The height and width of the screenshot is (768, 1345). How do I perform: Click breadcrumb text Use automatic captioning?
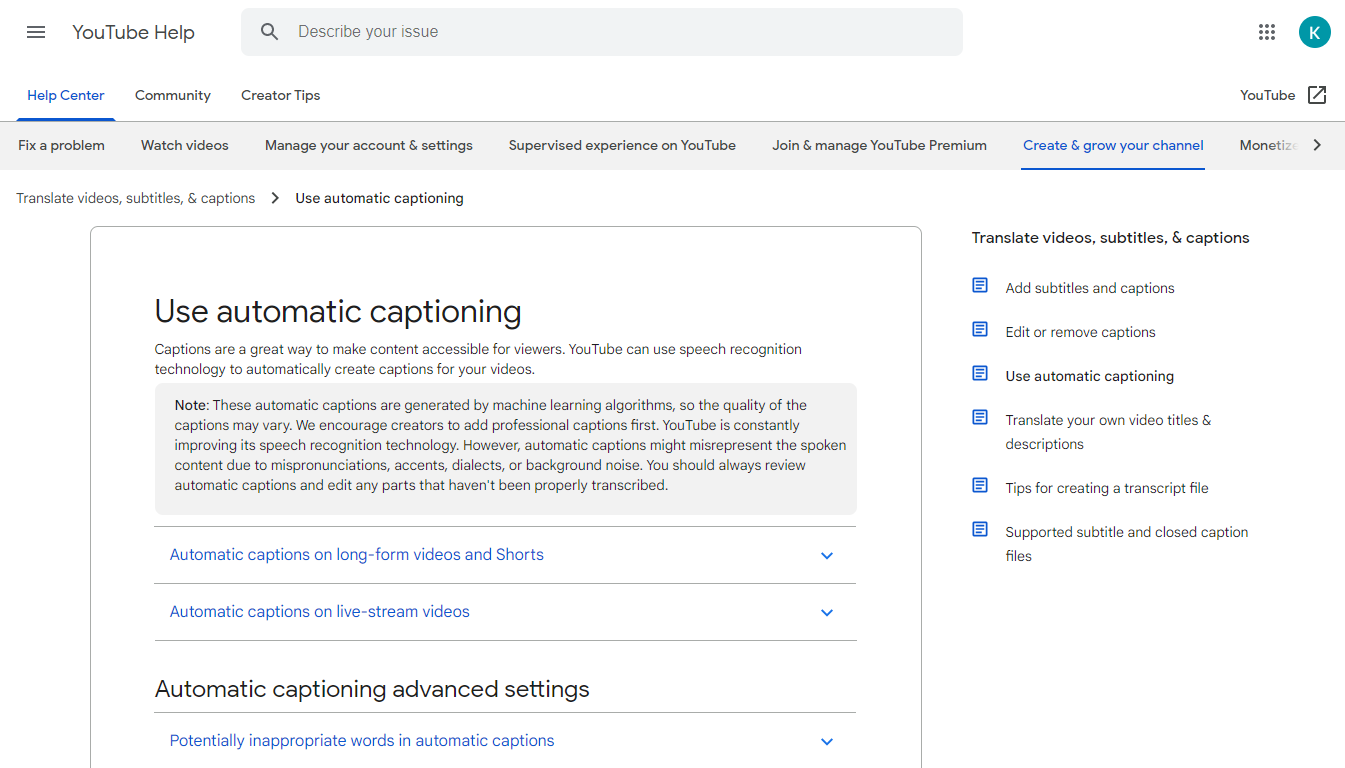pyautogui.click(x=379, y=199)
